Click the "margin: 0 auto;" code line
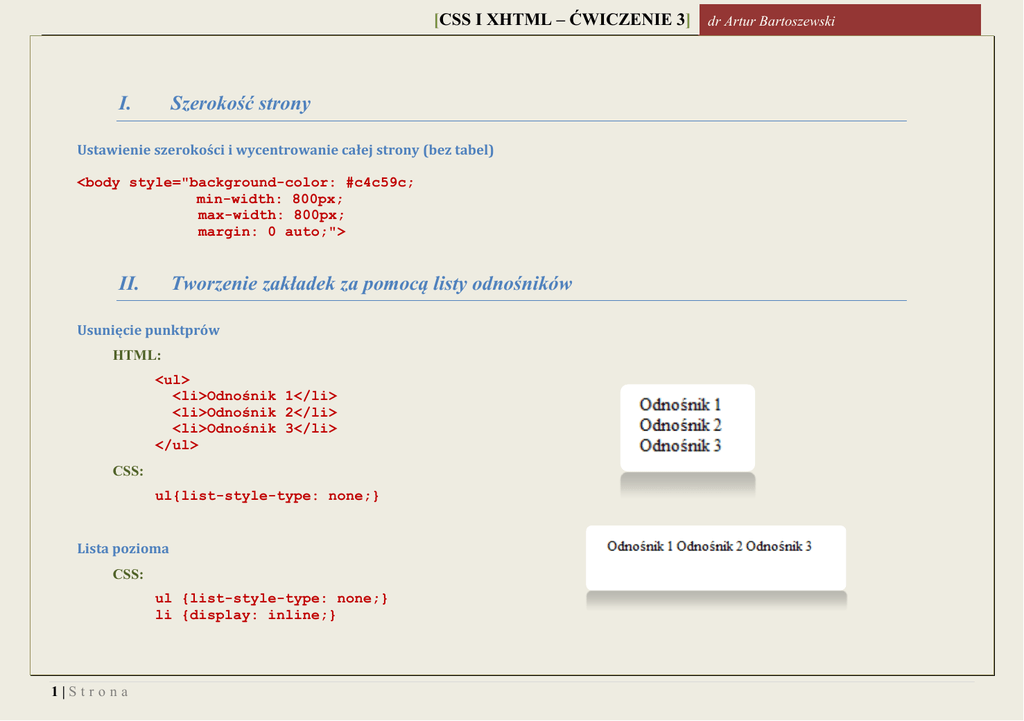 click(271, 231)
